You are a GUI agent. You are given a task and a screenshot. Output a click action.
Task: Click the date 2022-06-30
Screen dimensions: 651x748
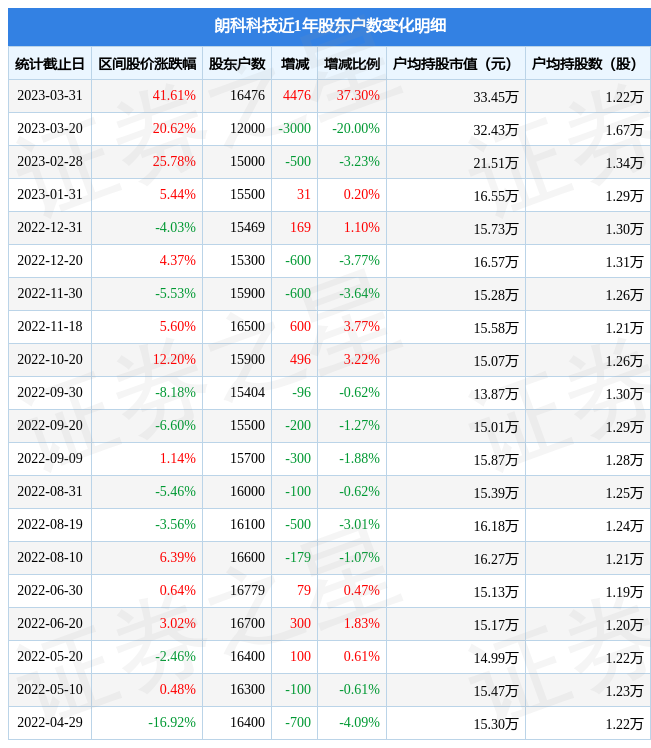point(50,590)
